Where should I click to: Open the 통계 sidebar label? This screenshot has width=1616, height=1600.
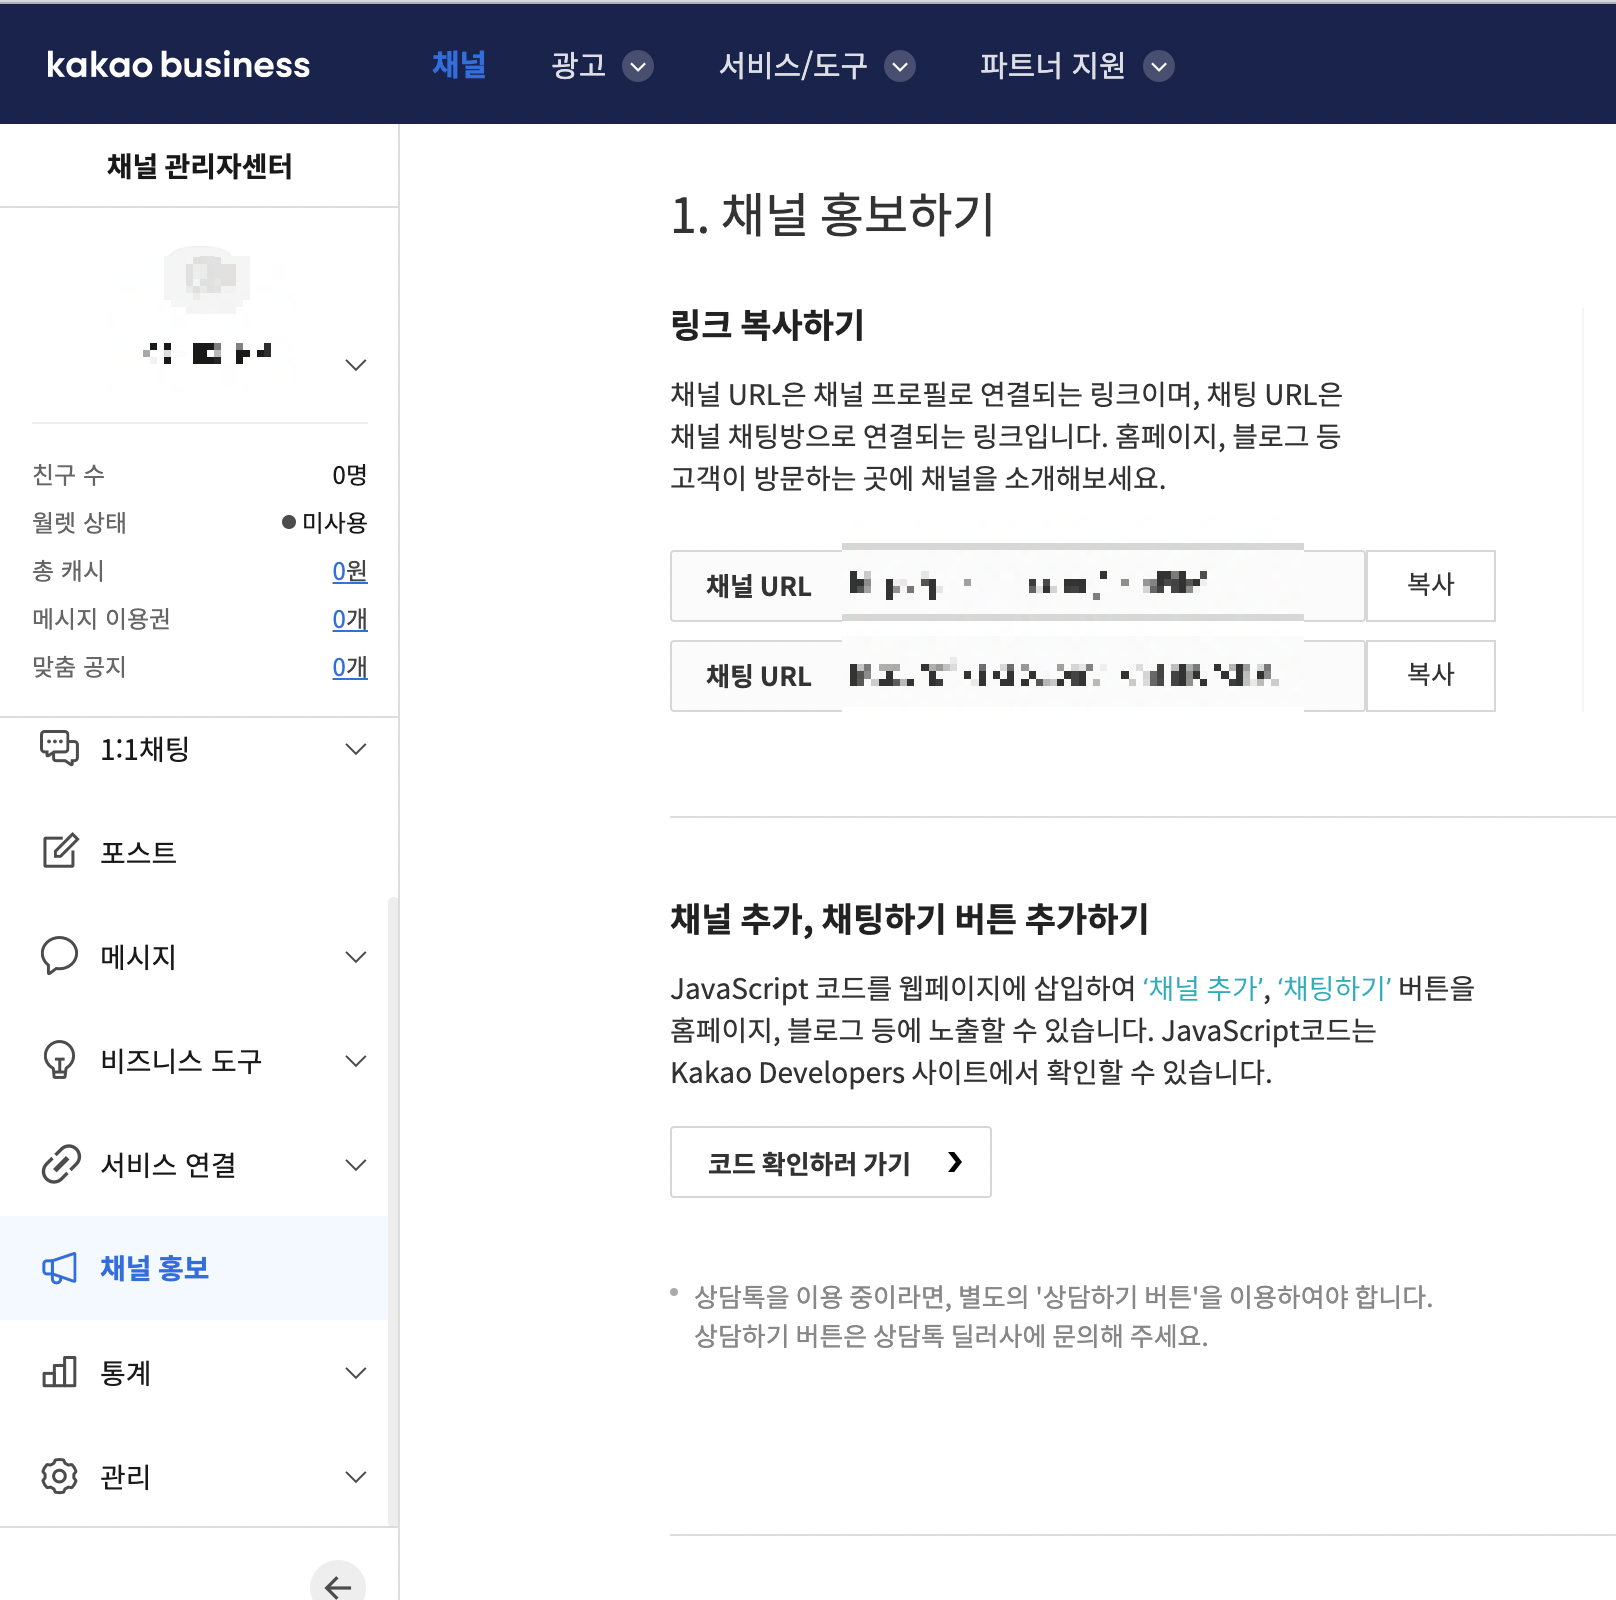pyautogui.click(x=125, y=1373)
